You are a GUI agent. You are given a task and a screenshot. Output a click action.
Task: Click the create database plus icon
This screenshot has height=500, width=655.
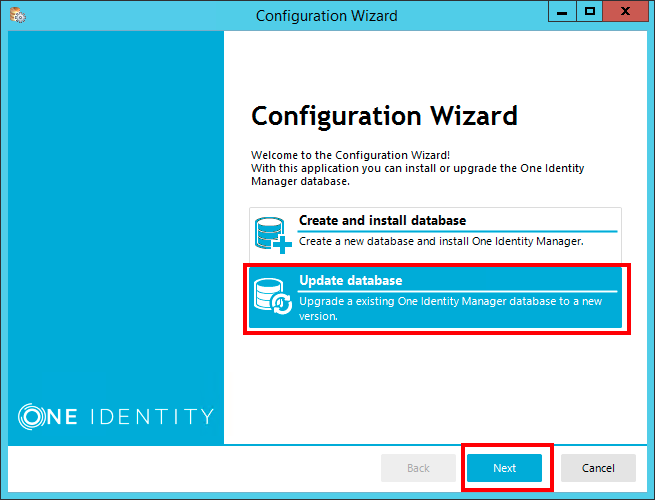click(x=273, y=235)
